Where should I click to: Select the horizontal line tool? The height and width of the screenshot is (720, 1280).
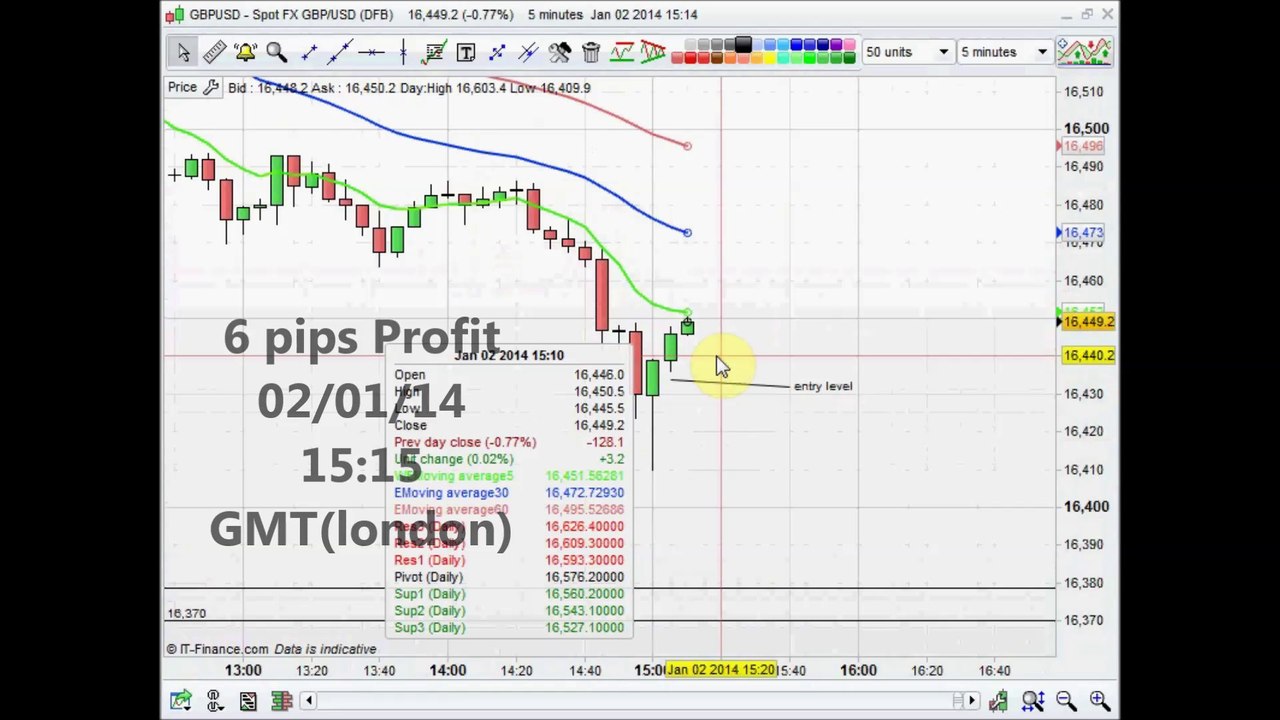(372, 52)
